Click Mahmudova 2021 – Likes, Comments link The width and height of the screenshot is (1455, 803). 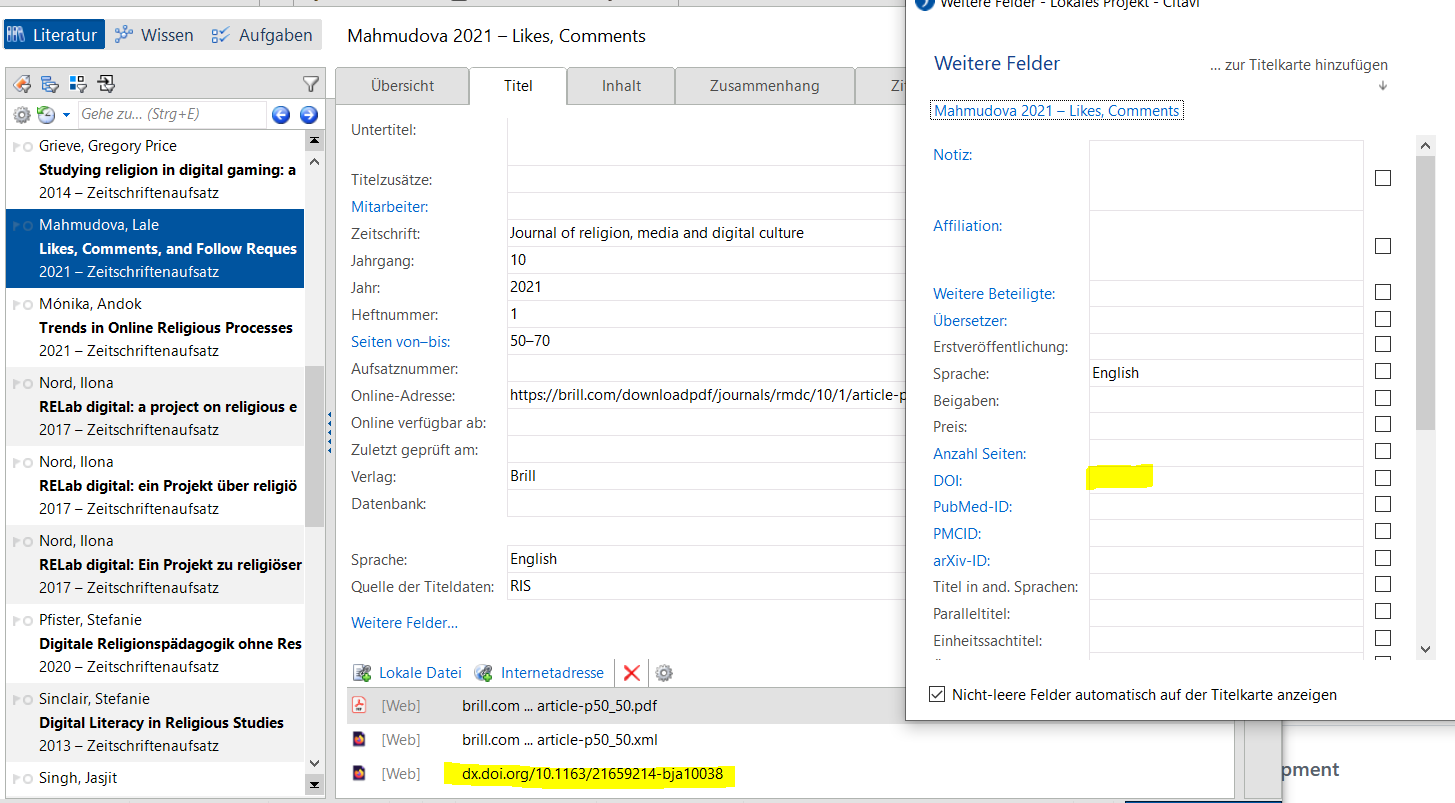click(x=1057, y=111)
